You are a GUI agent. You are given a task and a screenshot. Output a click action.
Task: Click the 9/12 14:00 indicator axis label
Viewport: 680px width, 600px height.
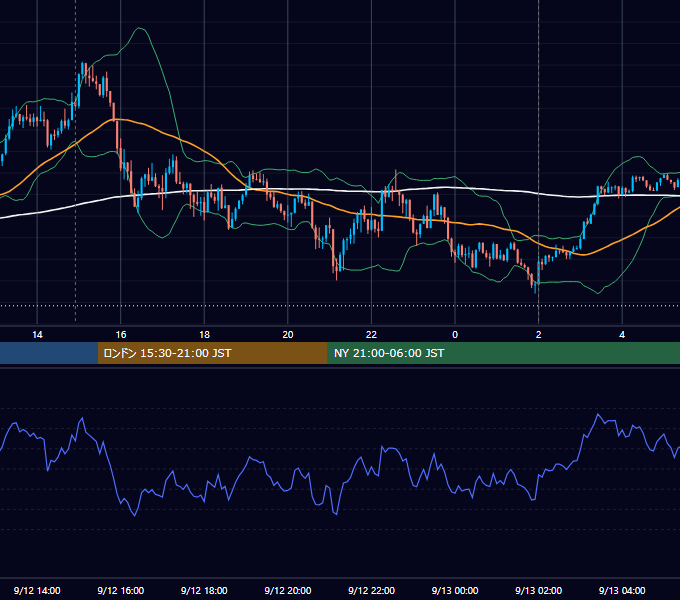click(37, 590)
